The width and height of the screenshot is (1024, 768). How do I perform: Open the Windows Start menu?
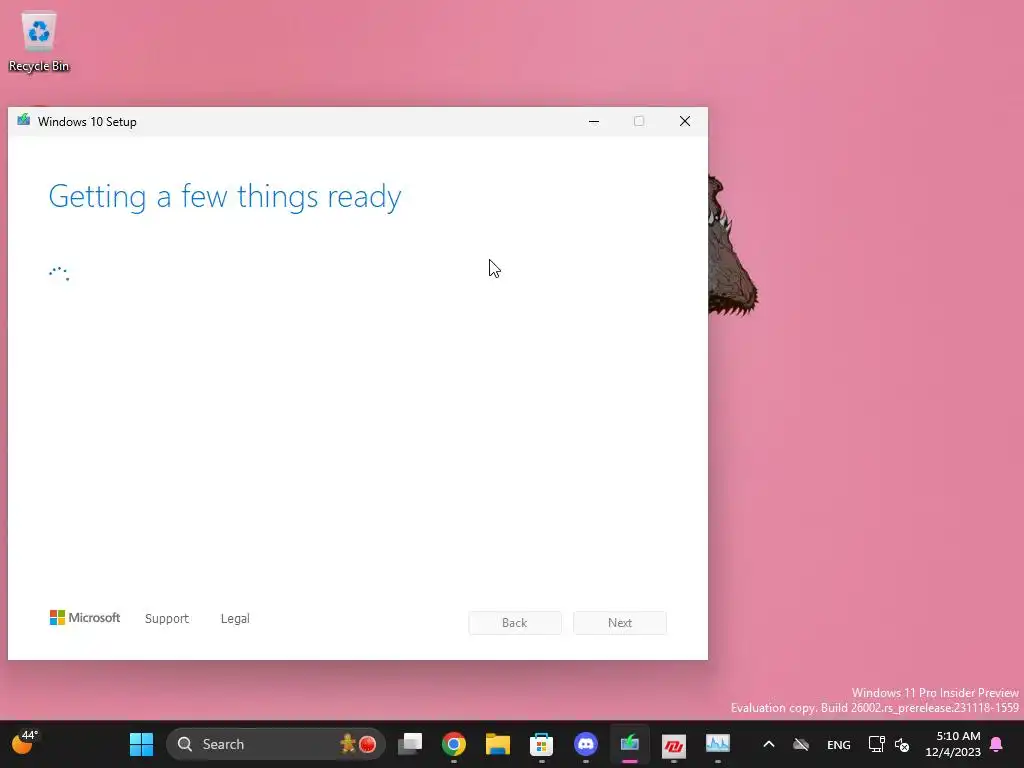click(x=141, y=744)
